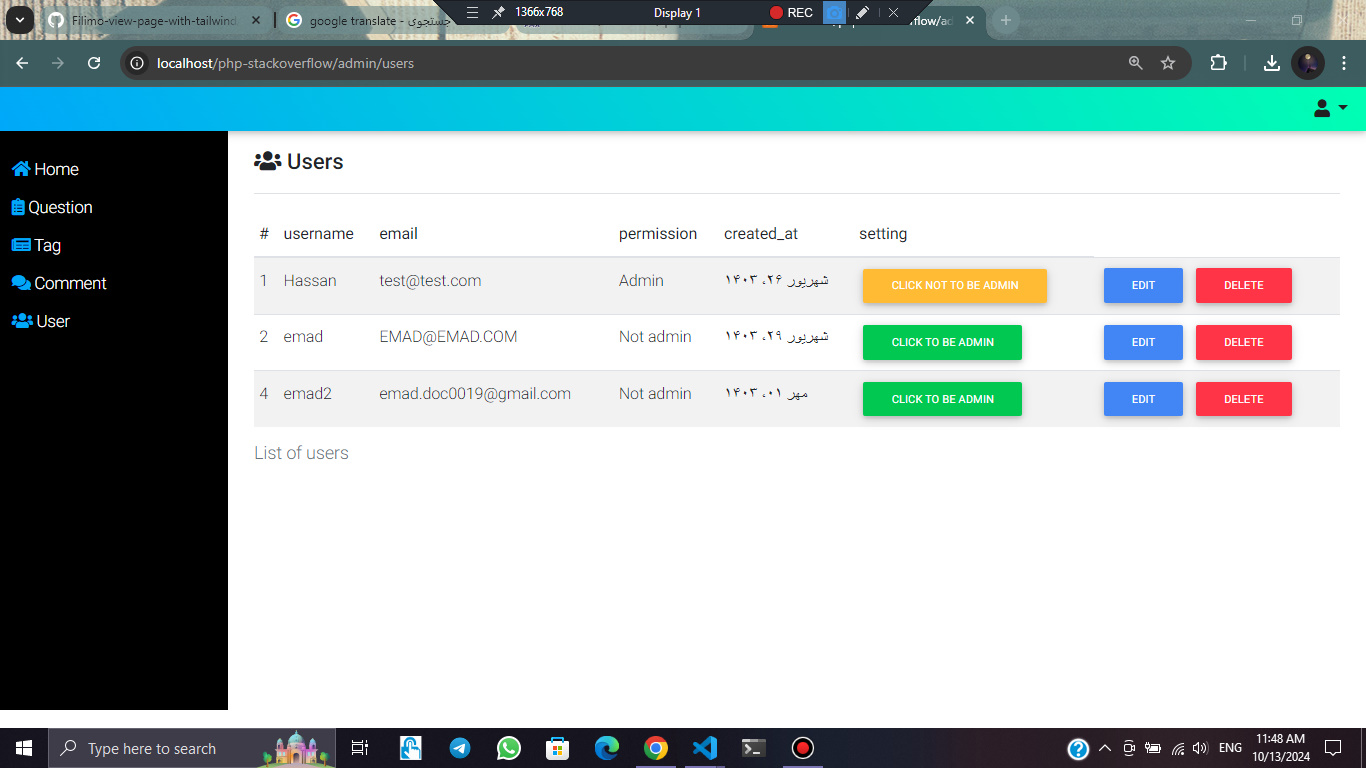Click the browser back arrow

click(x=22, y=63)
